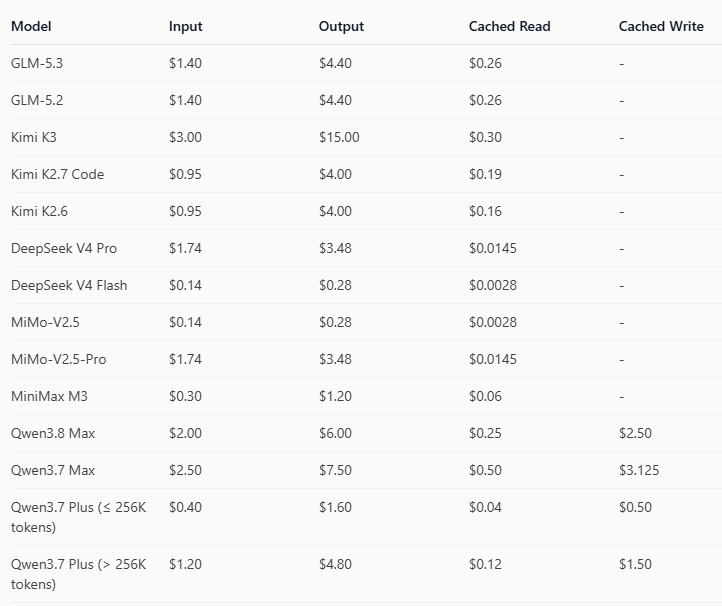Select the GLM-5.3 model name
Screen dimensions: 722x606
point(37,63)
